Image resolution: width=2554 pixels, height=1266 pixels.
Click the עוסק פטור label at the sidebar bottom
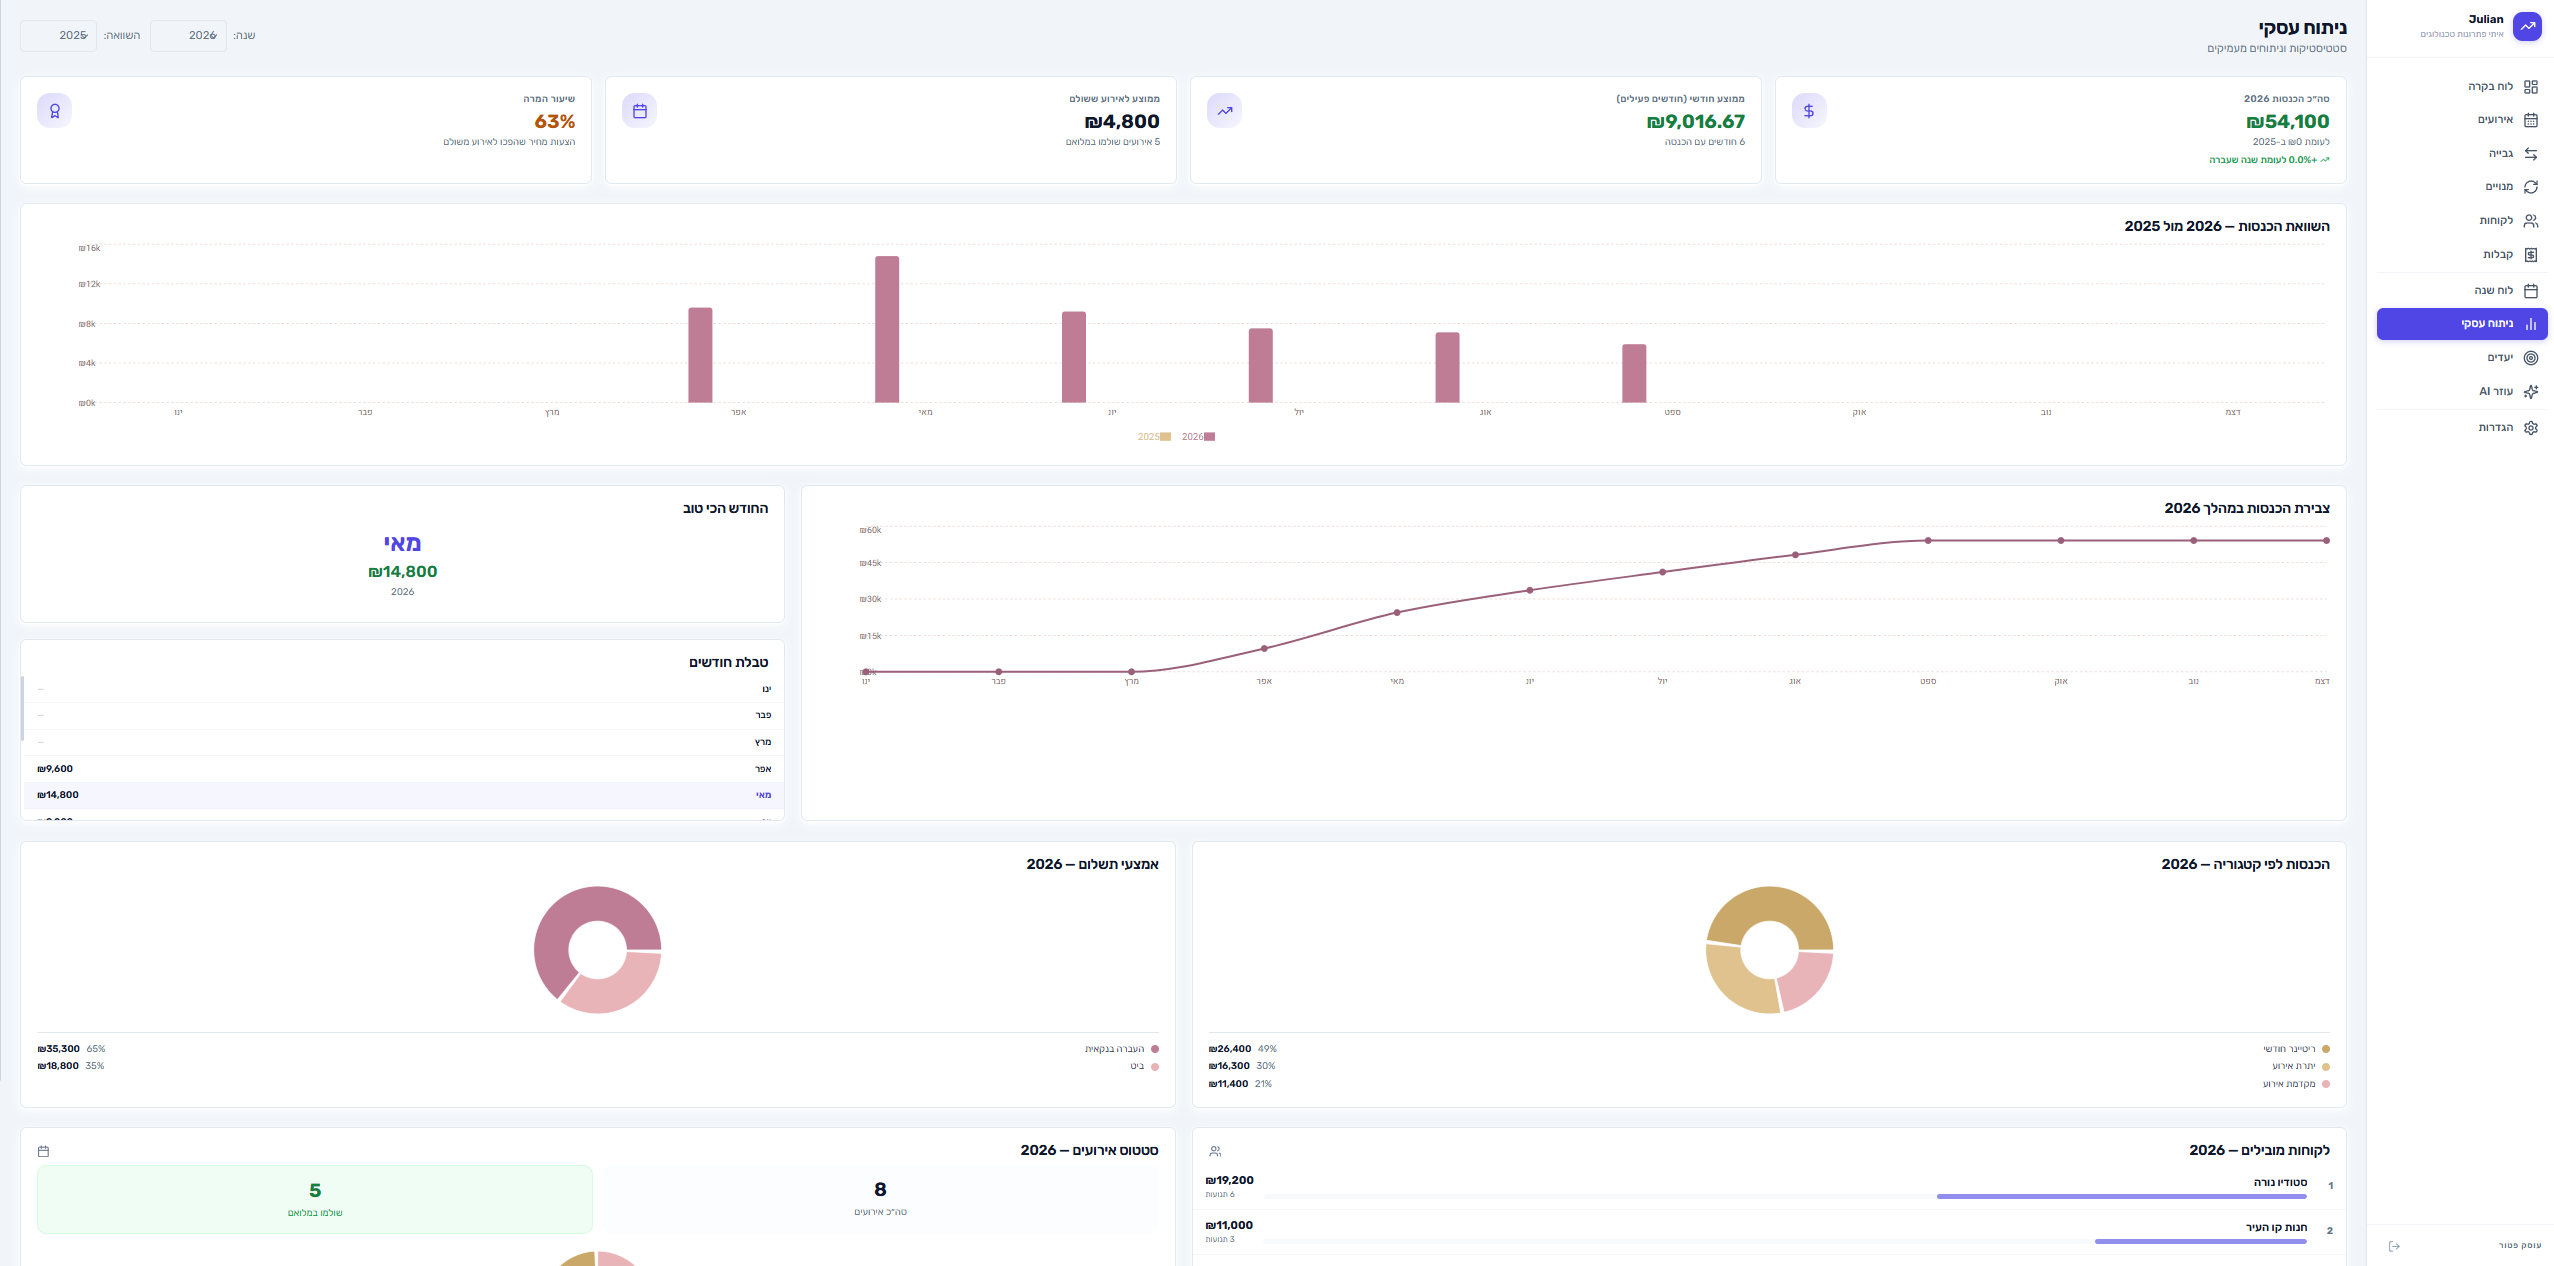point(2519,1246)
